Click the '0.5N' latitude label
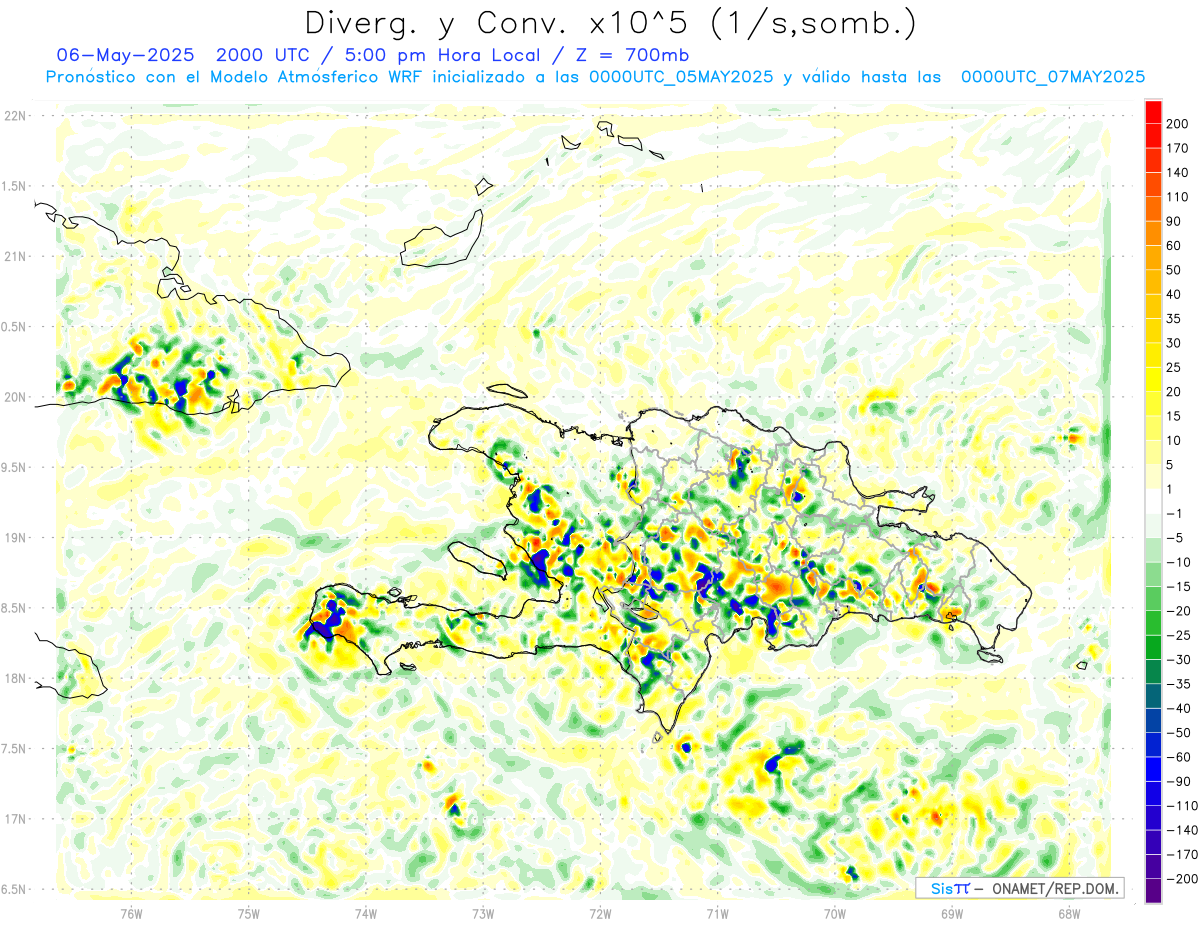This screenshot has height=927, width=1200. pyautogui.click(x=15, y=327)
